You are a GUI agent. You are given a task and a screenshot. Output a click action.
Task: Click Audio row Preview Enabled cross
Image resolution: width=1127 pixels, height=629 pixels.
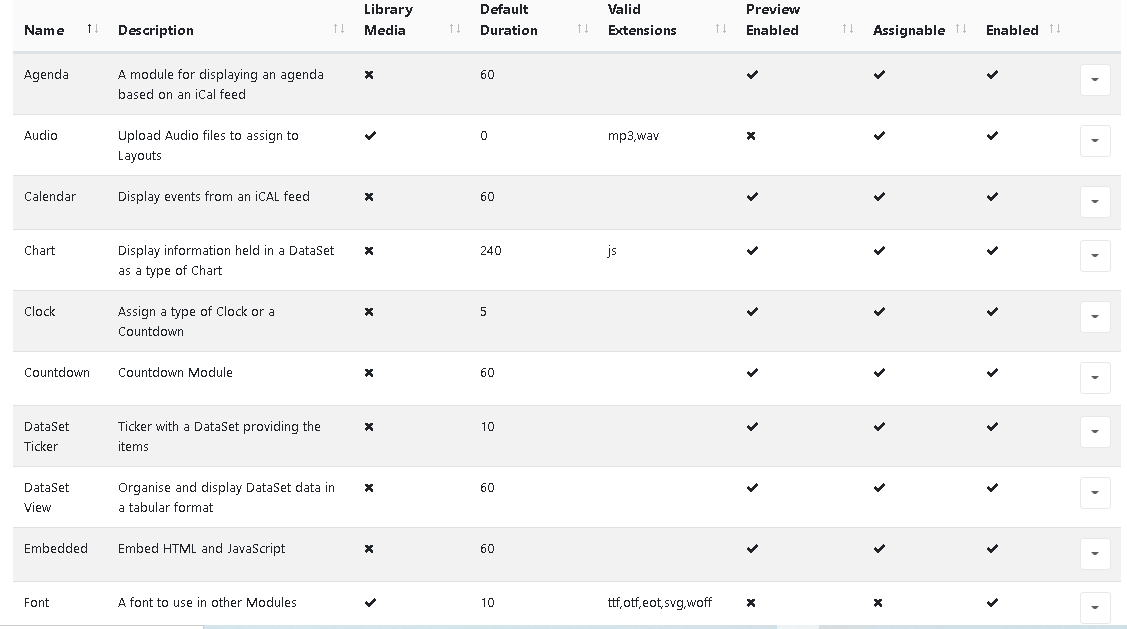(x=751, y=136)
